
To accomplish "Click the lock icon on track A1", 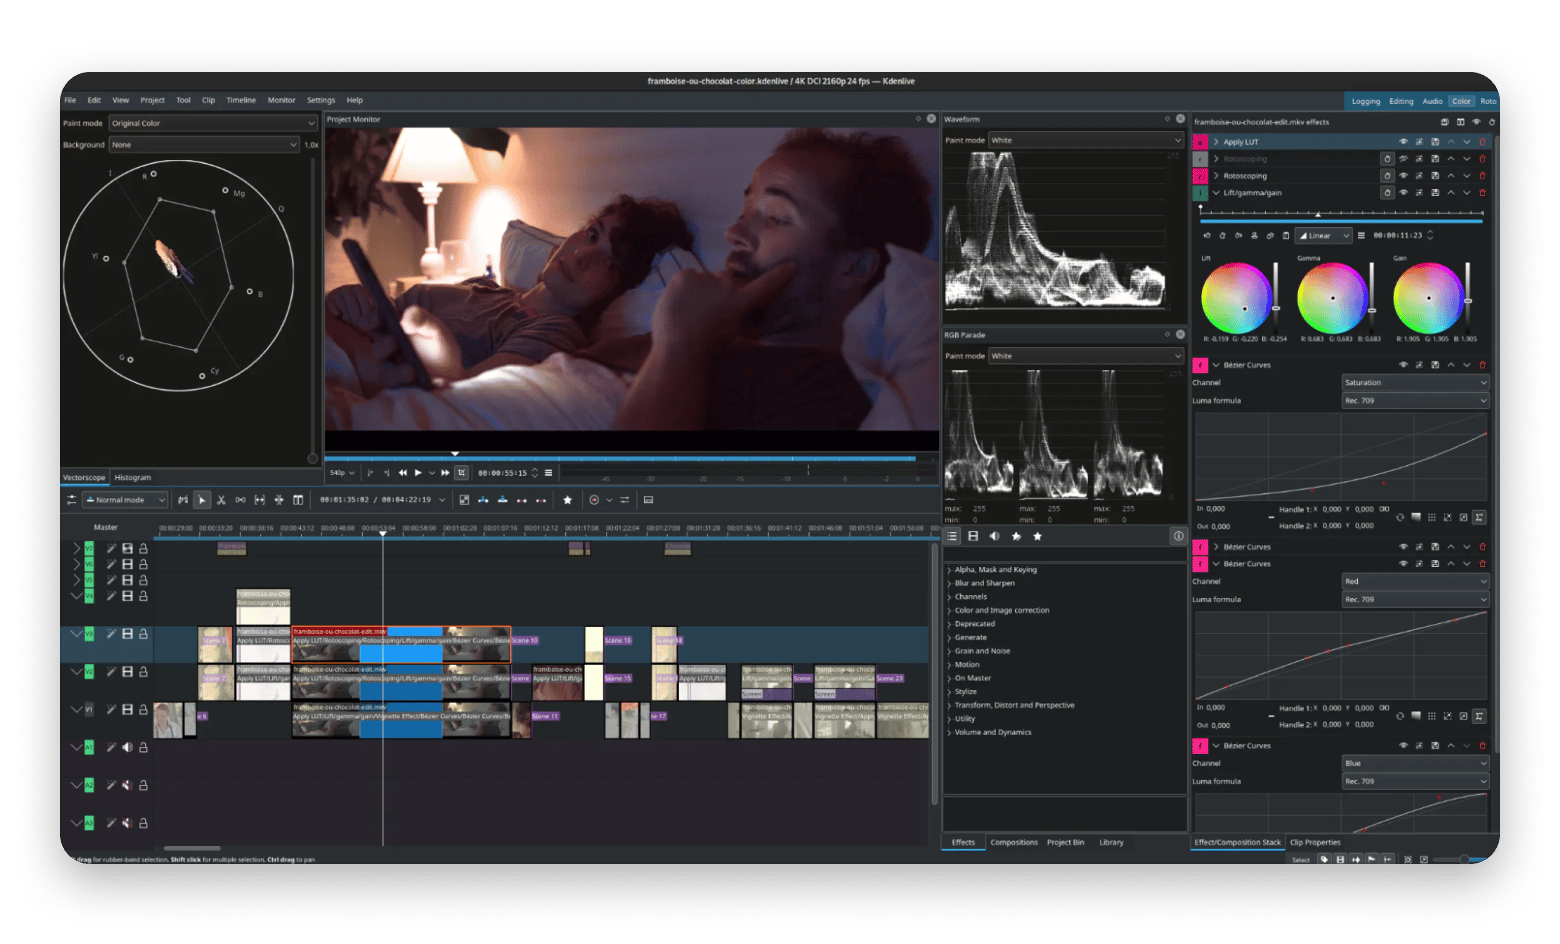I will click(x=143, y=748).
